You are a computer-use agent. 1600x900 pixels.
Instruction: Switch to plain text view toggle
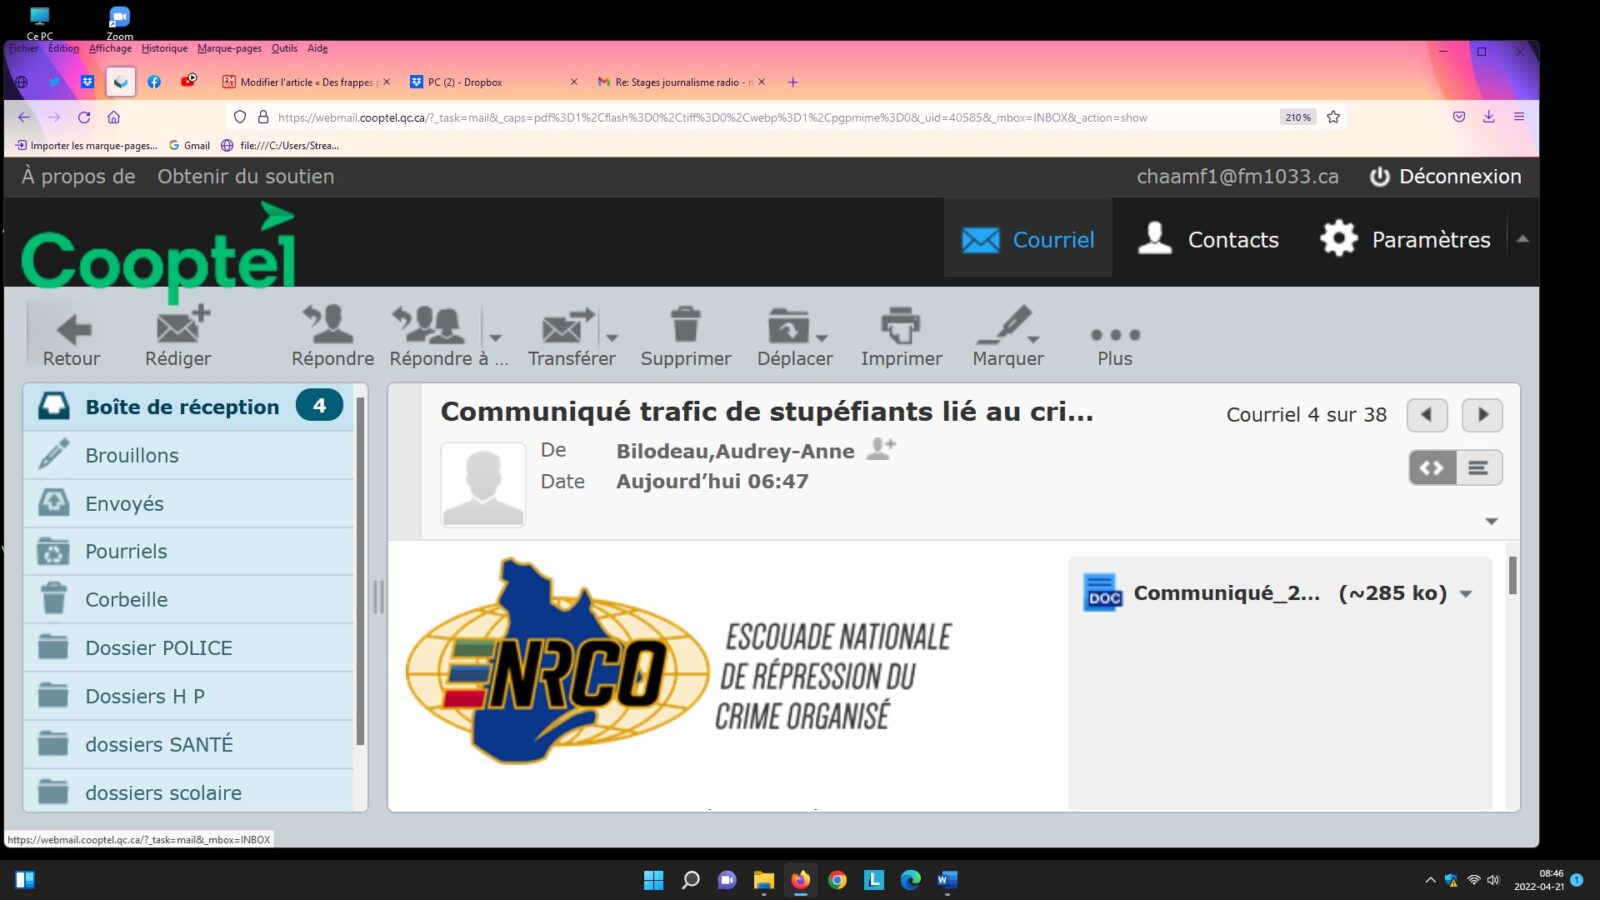1478,468
